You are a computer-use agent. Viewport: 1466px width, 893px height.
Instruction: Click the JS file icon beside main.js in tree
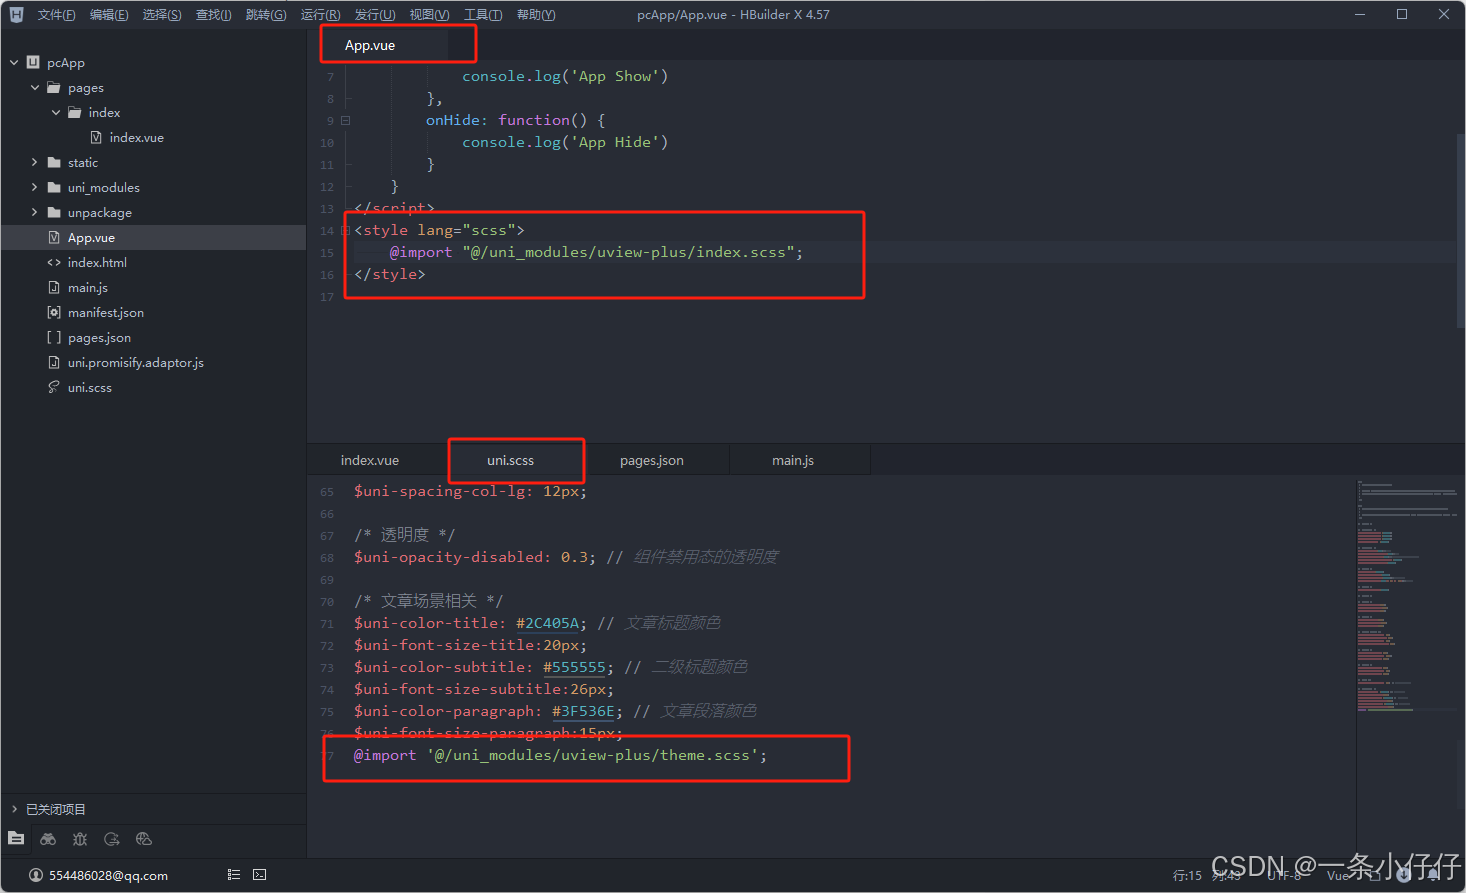(x=54, y=287)
